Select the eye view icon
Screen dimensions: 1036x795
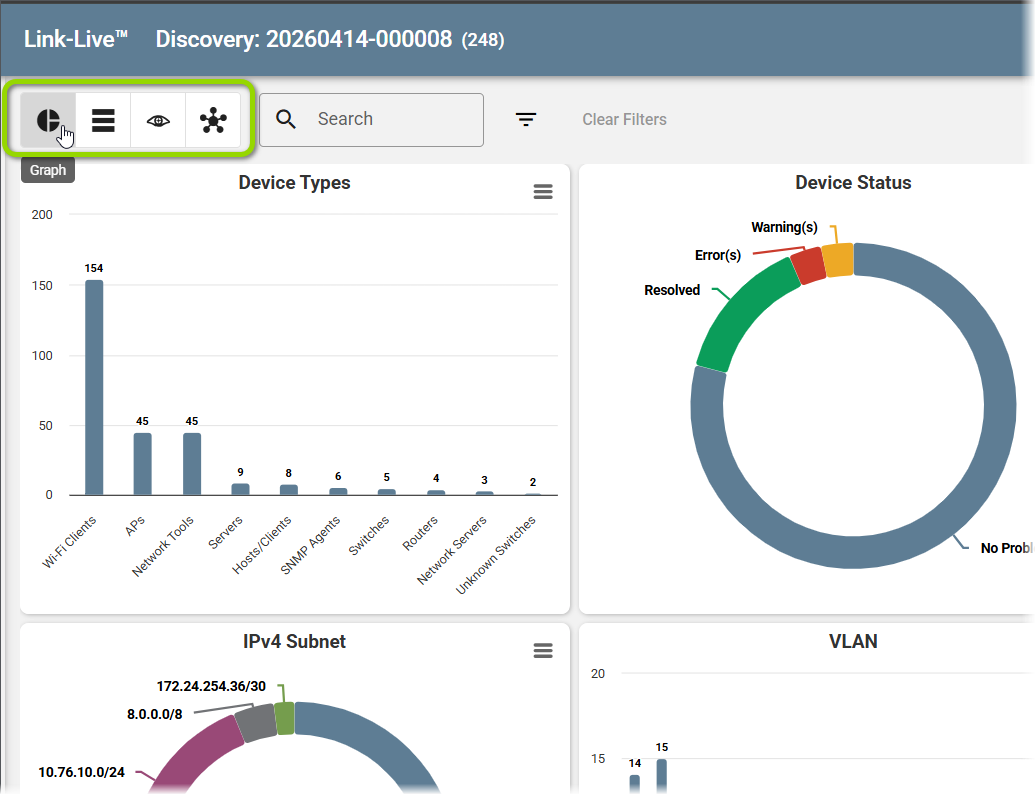[158, 120]
